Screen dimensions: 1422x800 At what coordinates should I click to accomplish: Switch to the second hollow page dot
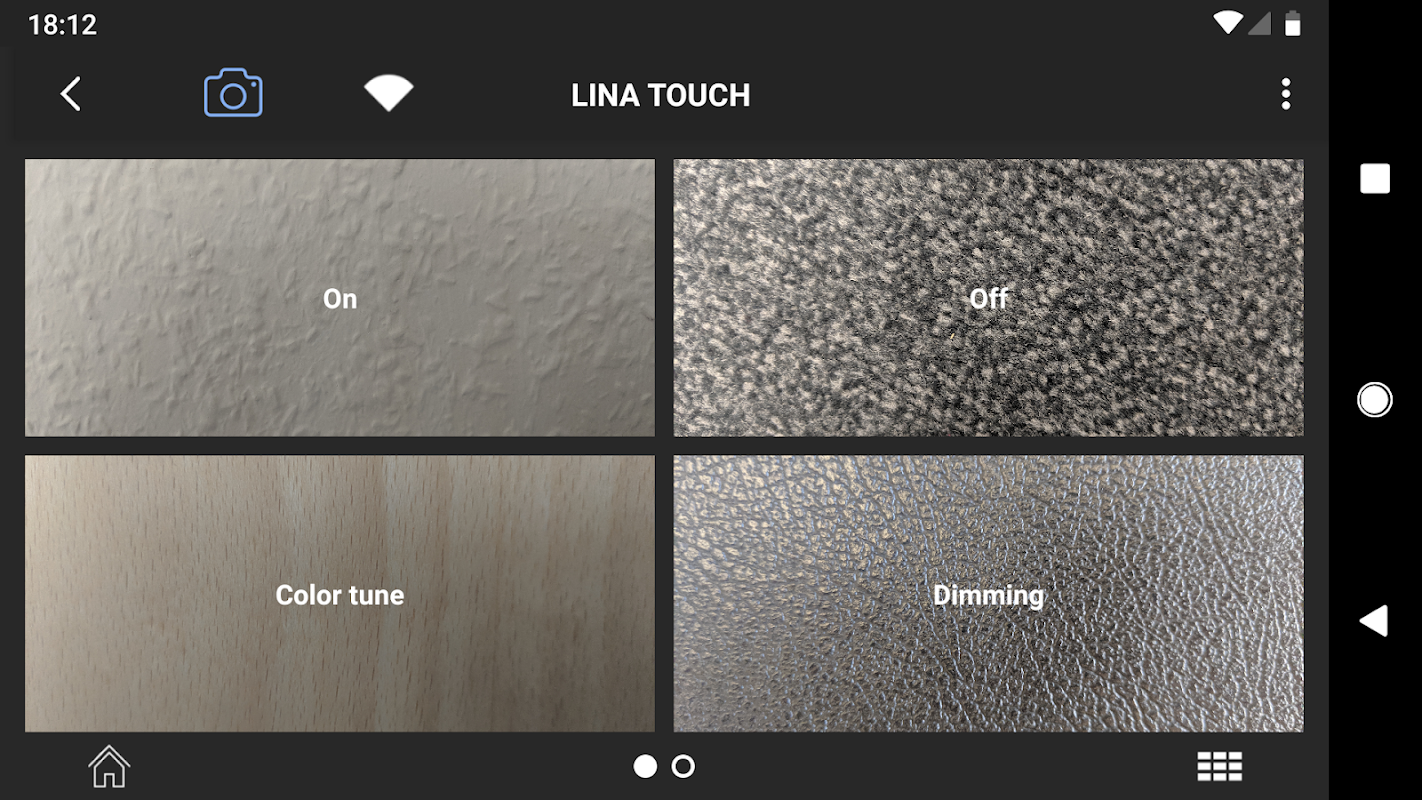683,767
